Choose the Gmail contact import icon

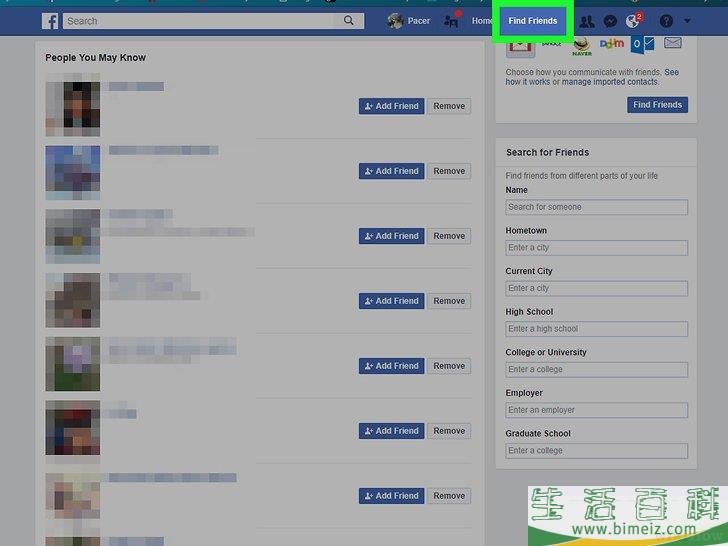[520, 47]
